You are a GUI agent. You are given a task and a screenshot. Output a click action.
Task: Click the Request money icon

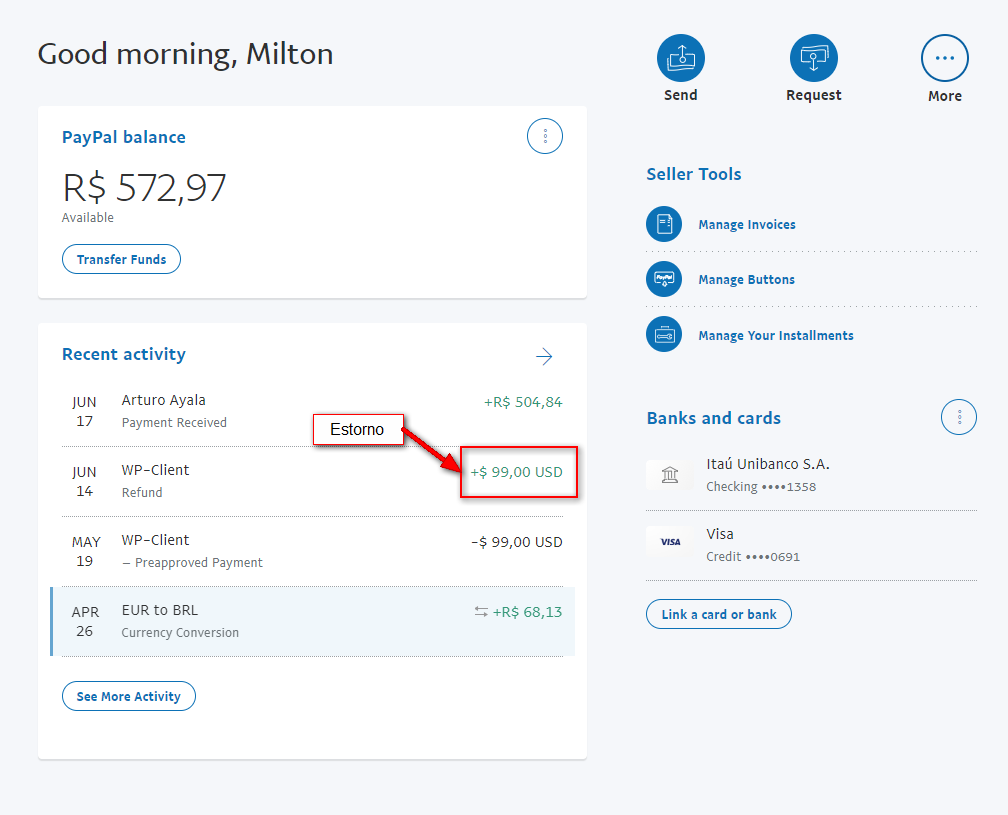pyautogui.click(x=813, y=58)
